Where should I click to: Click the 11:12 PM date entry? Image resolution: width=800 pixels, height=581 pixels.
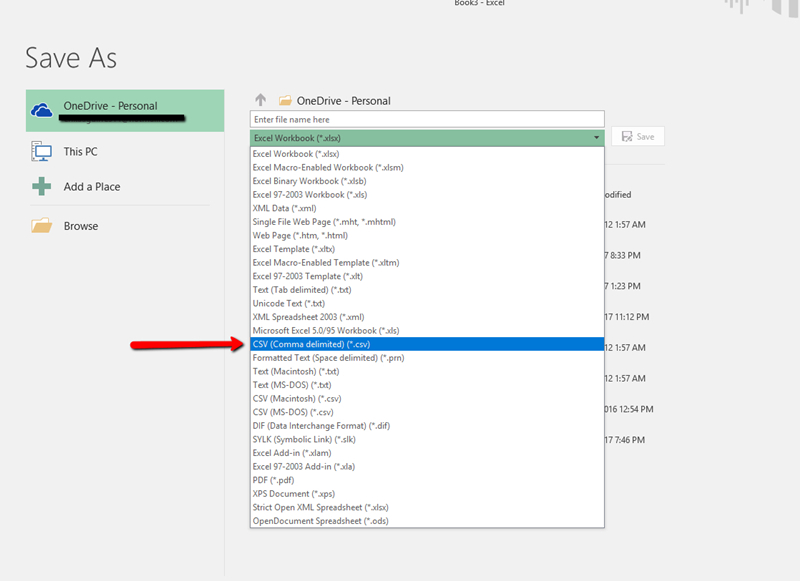pos(627,317)
